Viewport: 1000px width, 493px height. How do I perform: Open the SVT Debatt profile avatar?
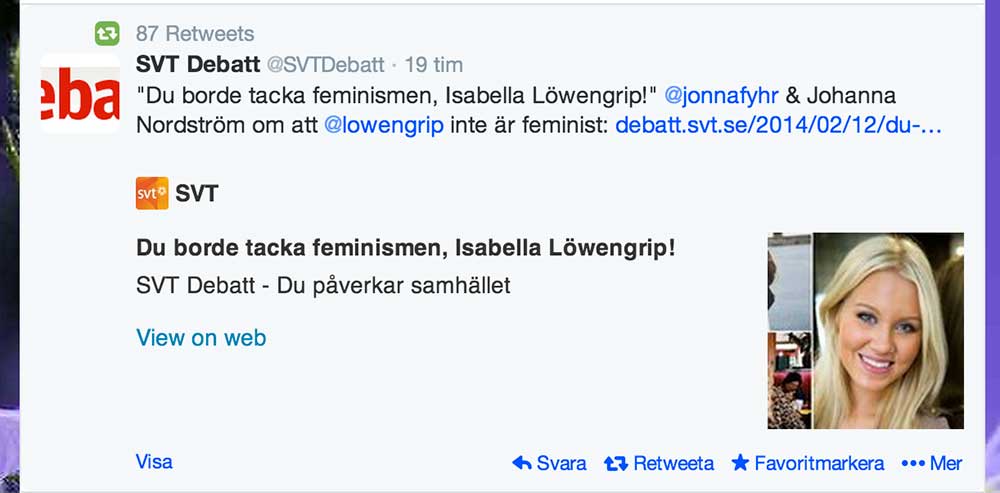click(x=80, y=94)
